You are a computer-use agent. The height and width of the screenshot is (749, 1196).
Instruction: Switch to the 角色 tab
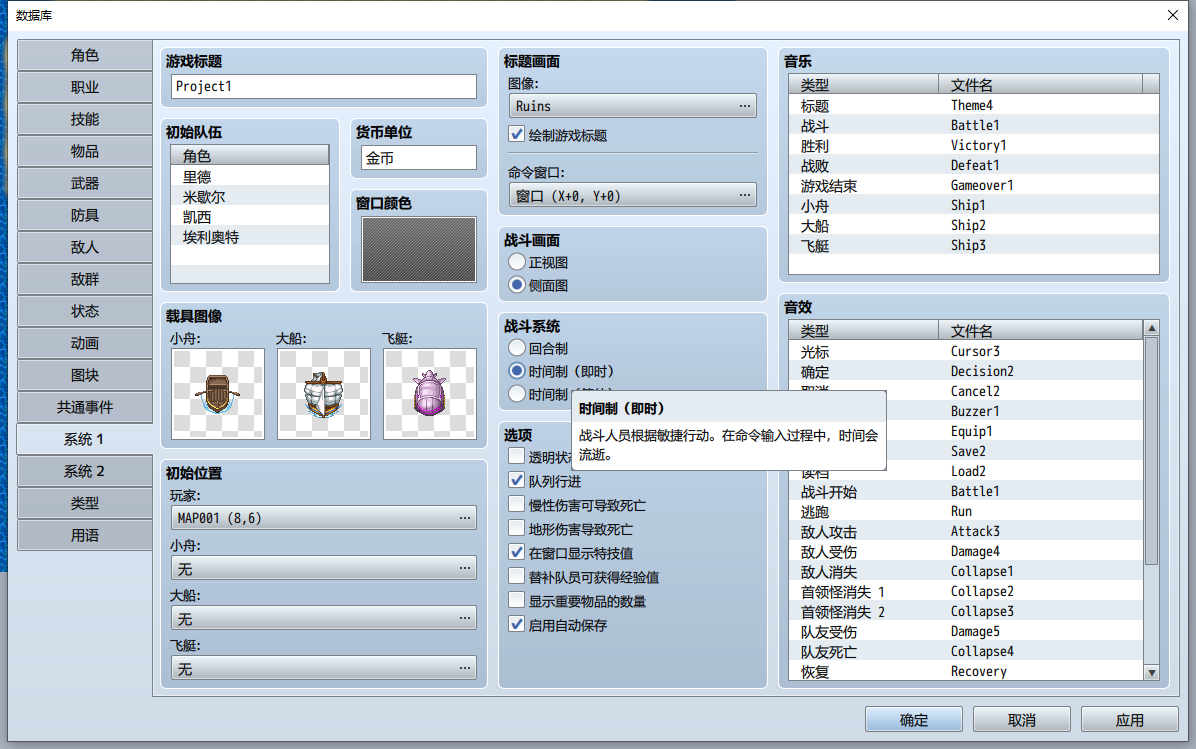tap(85, 55)
